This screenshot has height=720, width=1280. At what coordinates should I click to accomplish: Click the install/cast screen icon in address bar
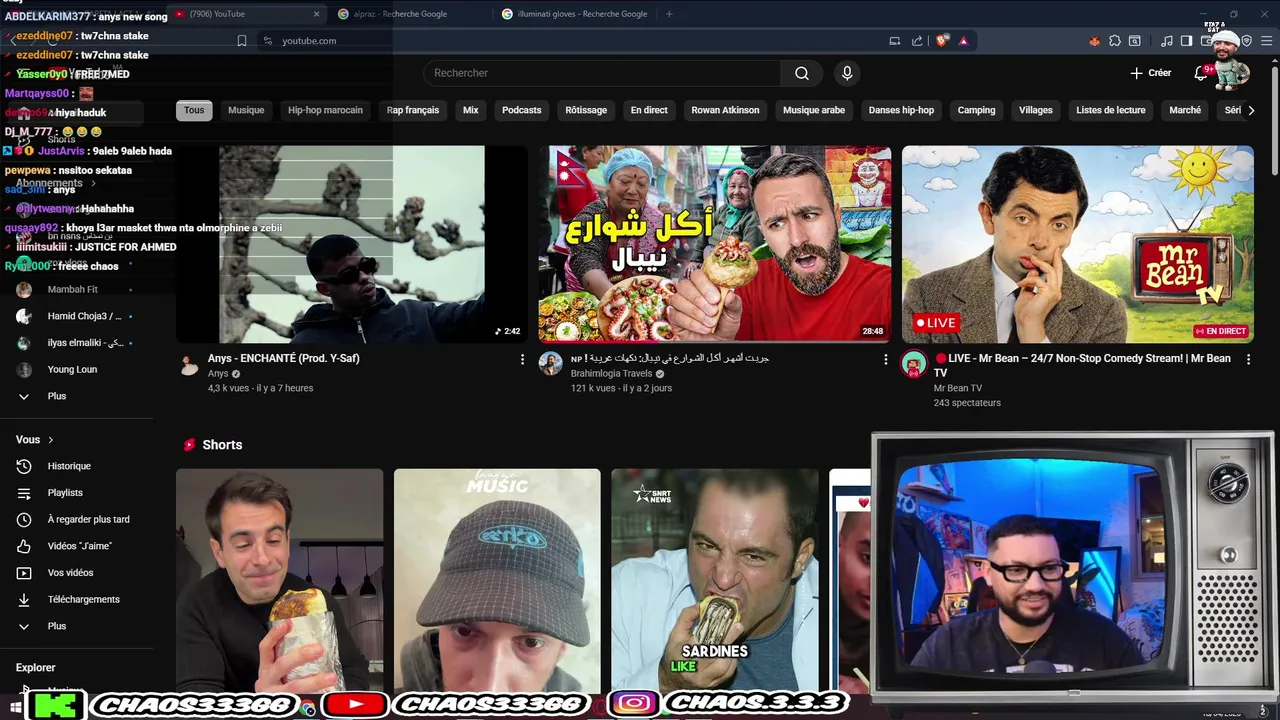[x=895, y=41]
